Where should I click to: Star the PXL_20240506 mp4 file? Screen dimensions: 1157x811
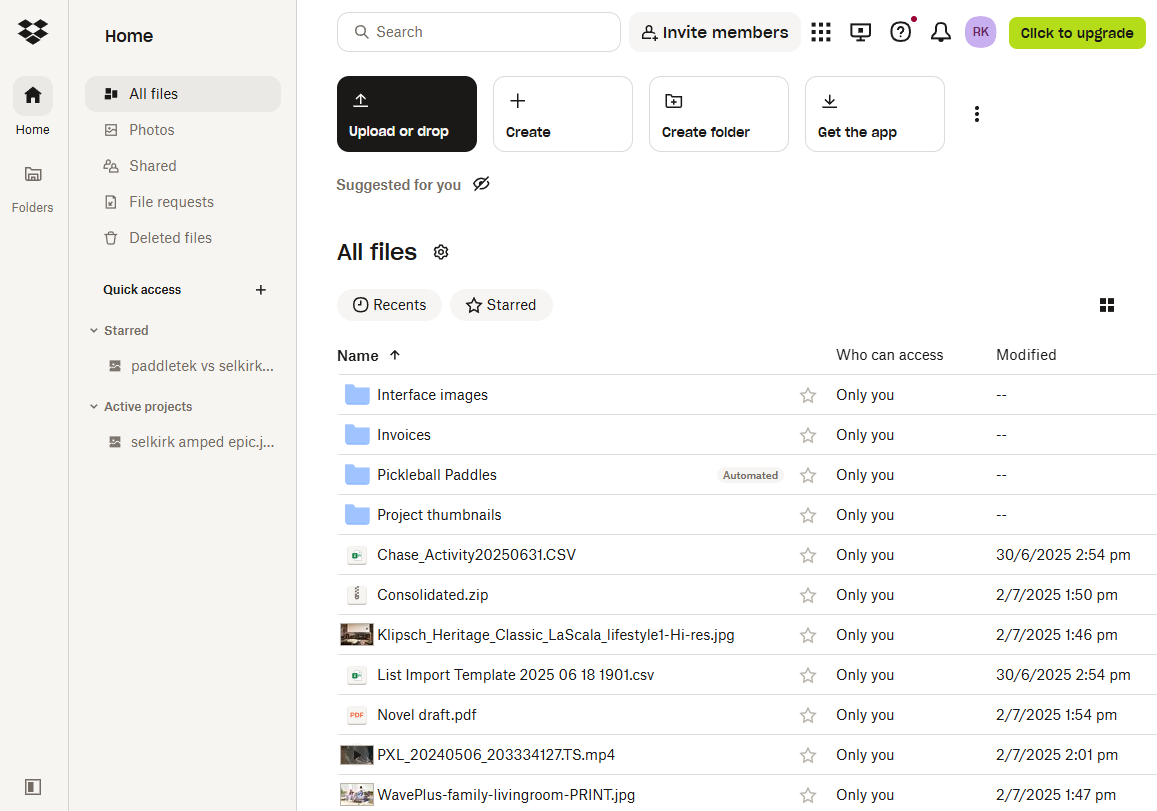pos(808,755)
